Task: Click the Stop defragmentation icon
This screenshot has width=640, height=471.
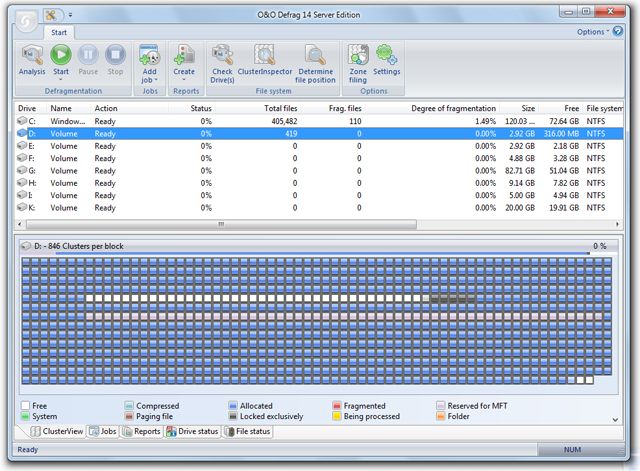Action: (115, 55)
